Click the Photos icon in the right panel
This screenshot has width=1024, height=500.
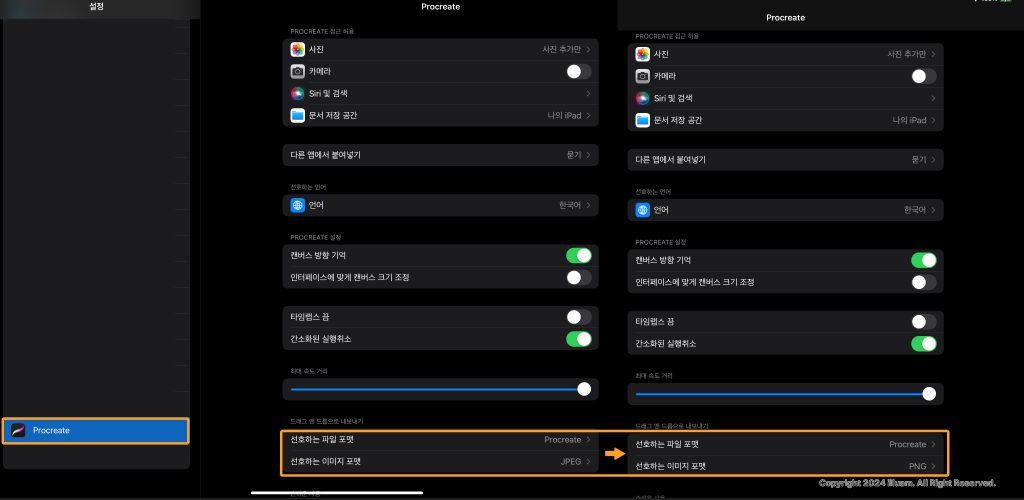tap(643, 54)
